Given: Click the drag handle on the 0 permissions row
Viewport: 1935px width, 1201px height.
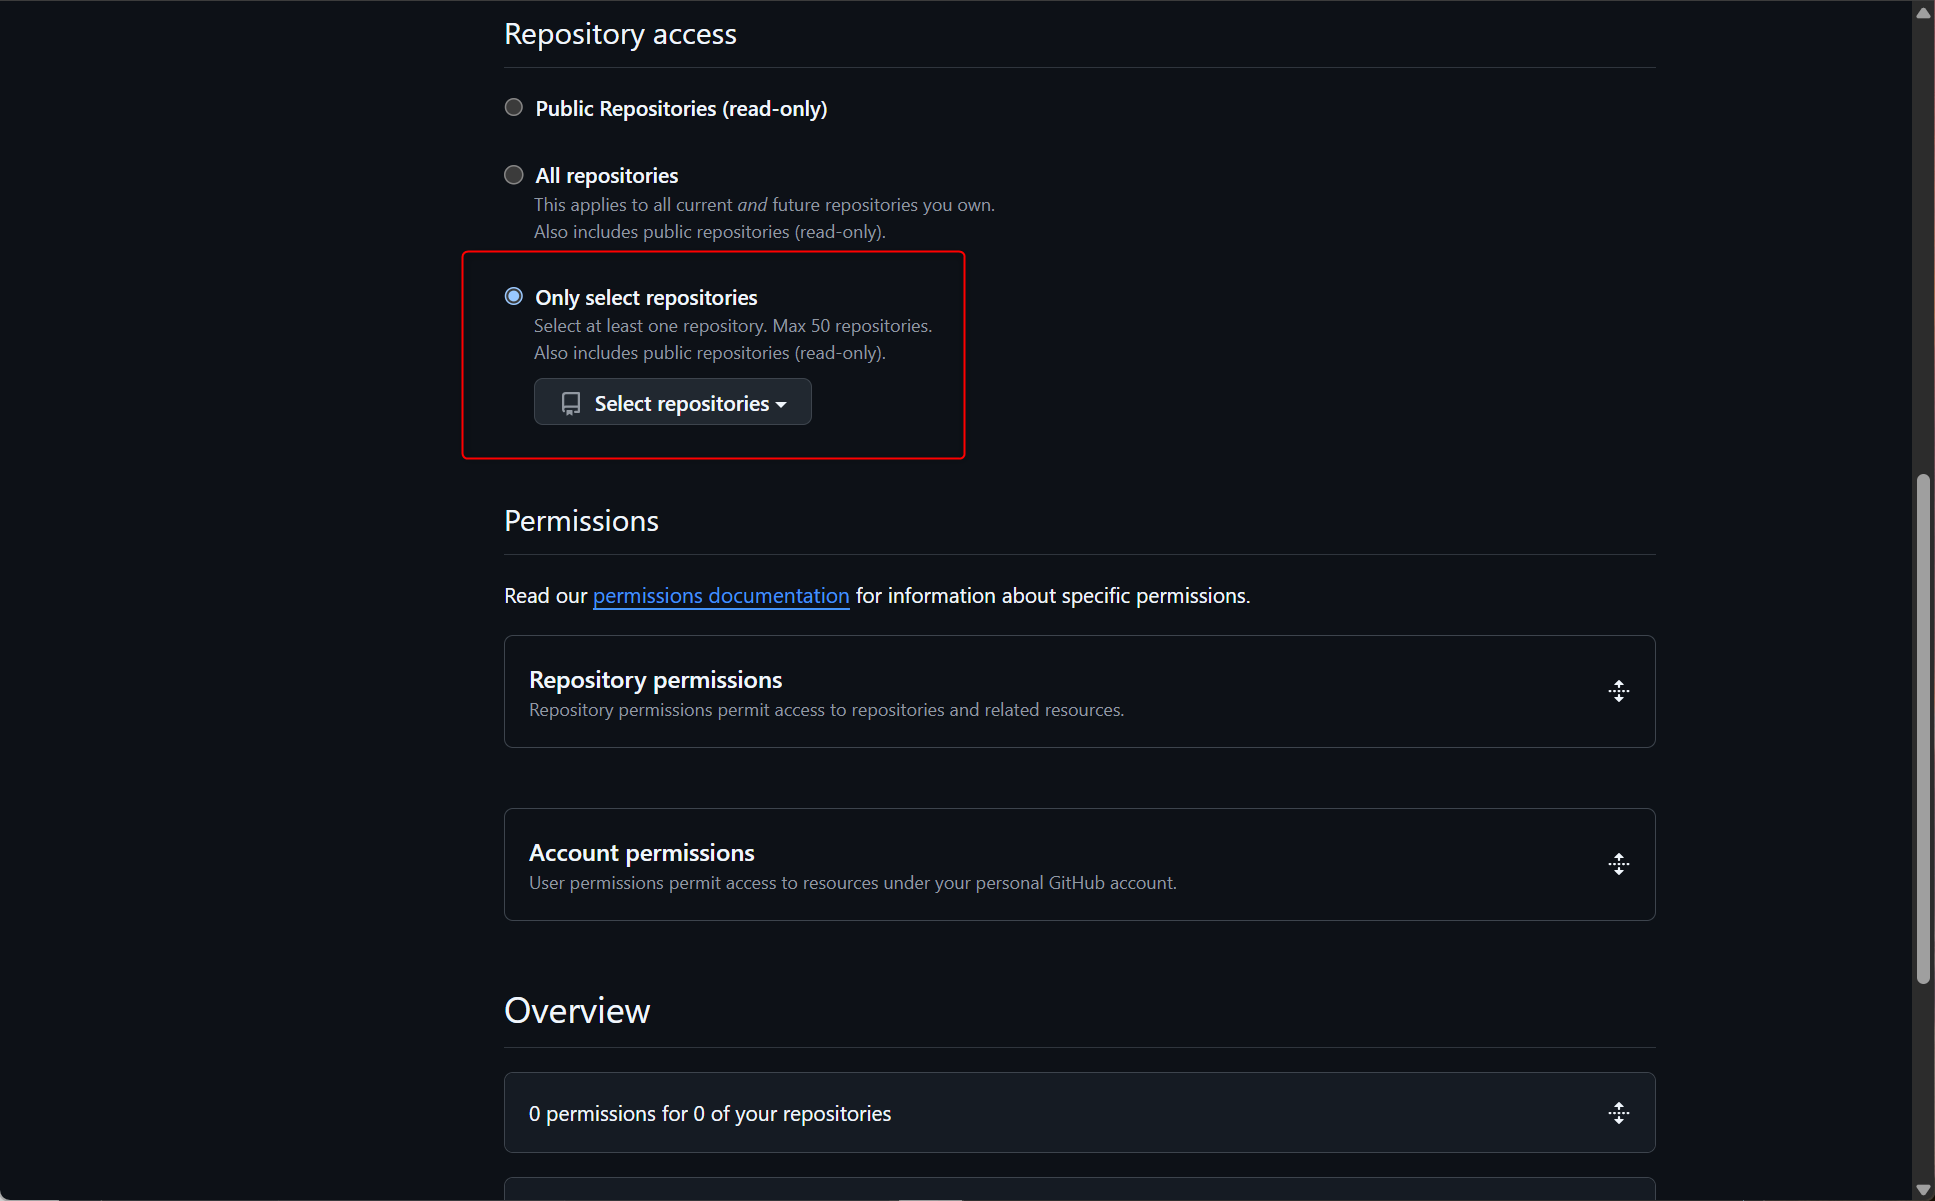Looking at the screenshot, I should click(x=1618, y=1112).
